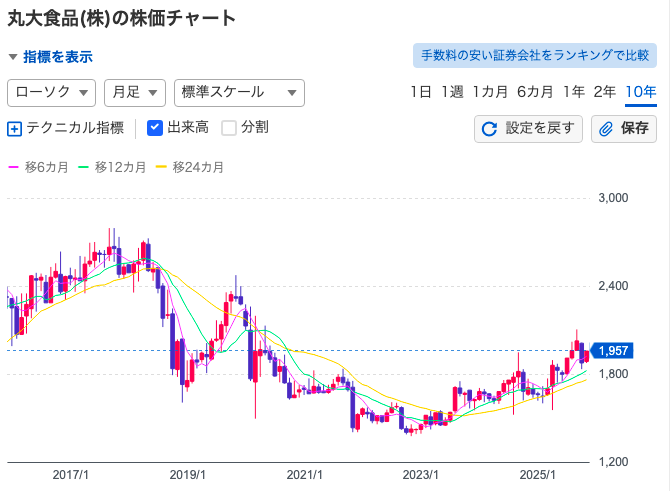The image size is (670, 491).
Task: Click the reset settings refresh icon
Action: [x=489, y=129]
